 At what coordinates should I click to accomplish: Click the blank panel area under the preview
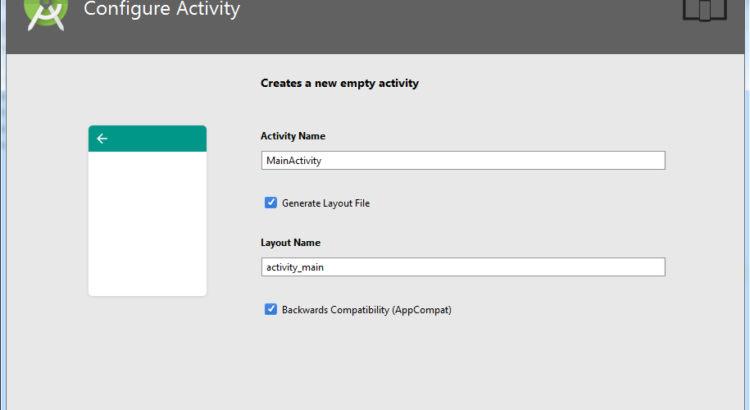pos(147,350)
